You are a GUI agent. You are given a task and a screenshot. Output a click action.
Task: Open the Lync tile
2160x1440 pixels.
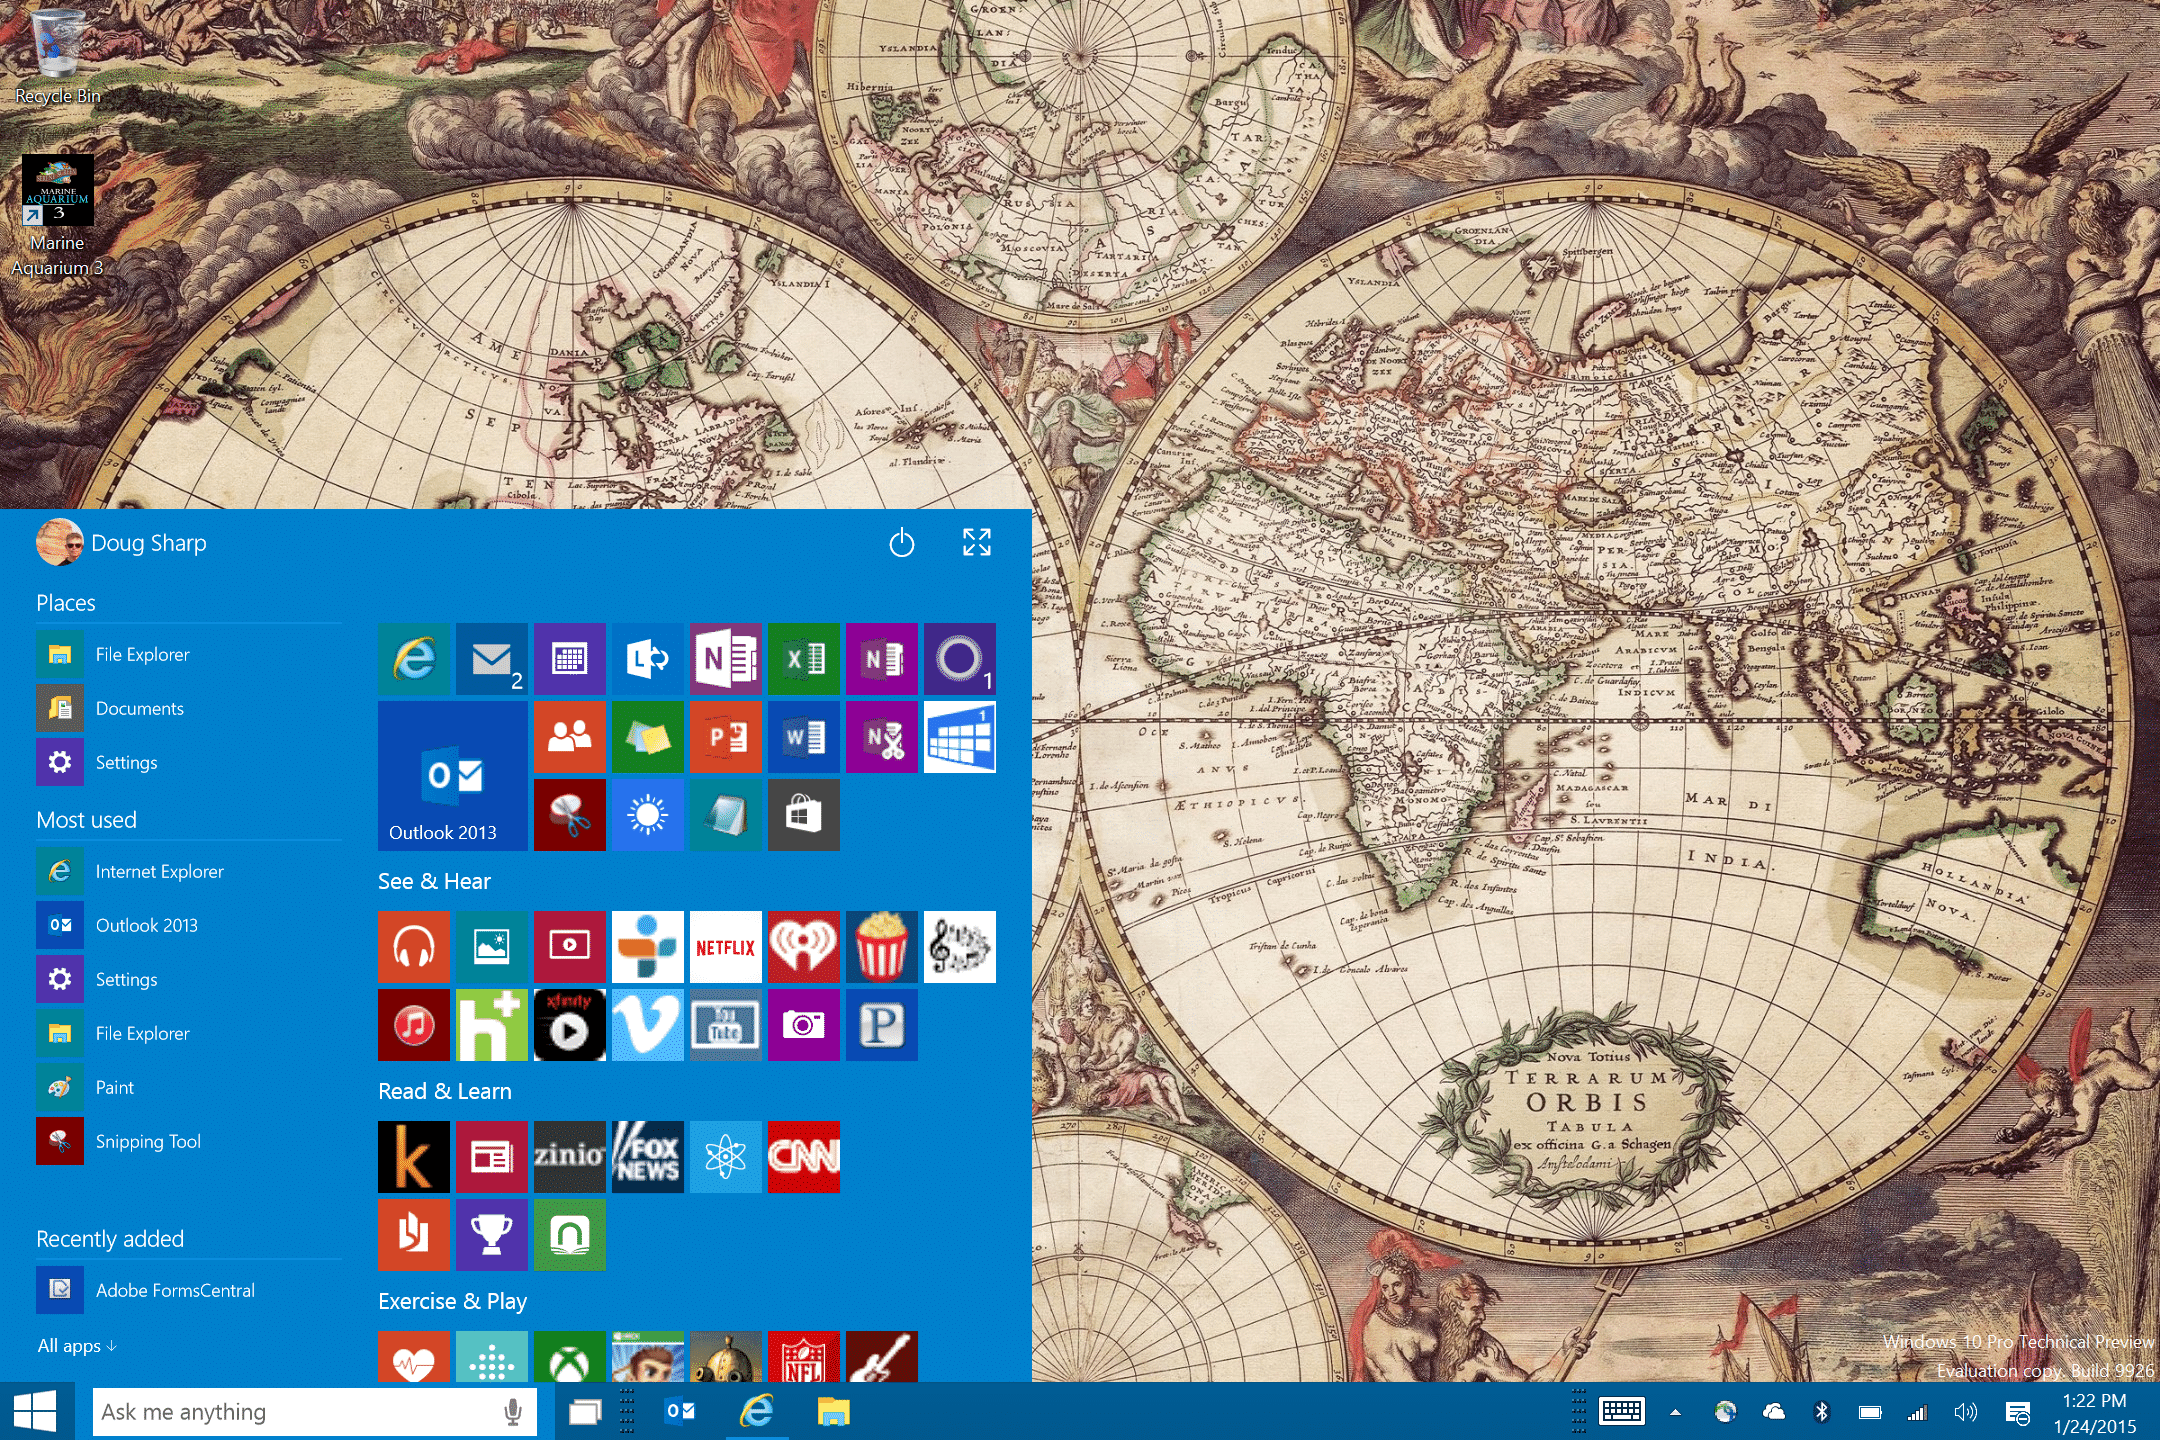[648, 659]
